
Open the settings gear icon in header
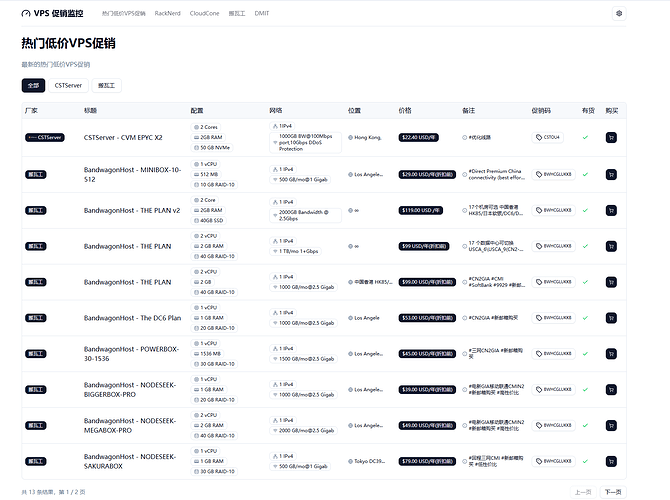(x=619, y=13)
